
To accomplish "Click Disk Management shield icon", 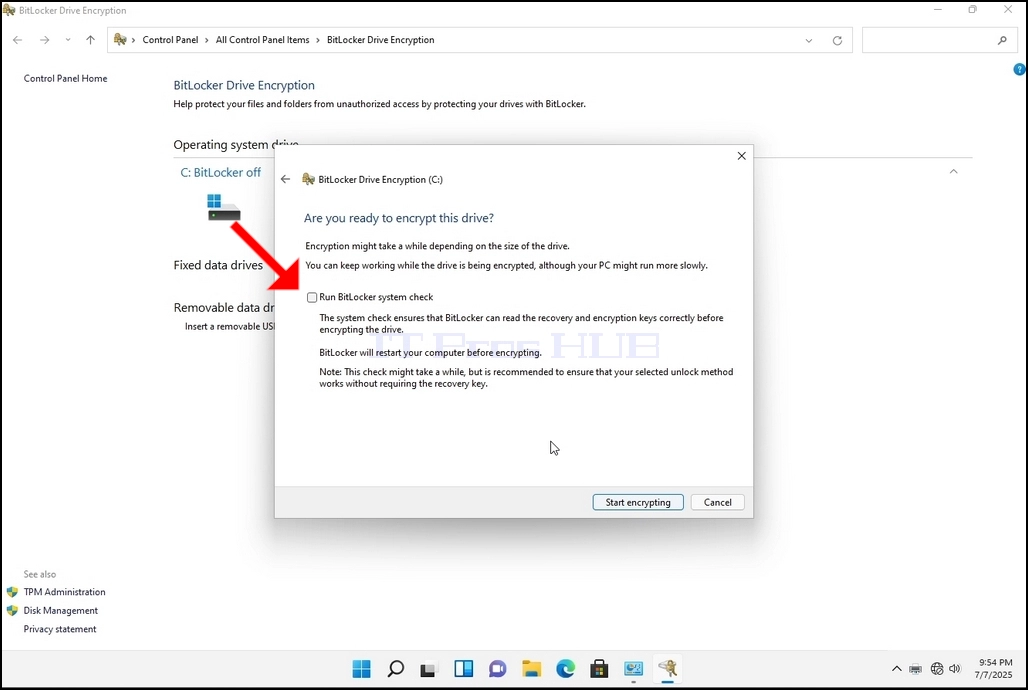I will click(12, 610).
